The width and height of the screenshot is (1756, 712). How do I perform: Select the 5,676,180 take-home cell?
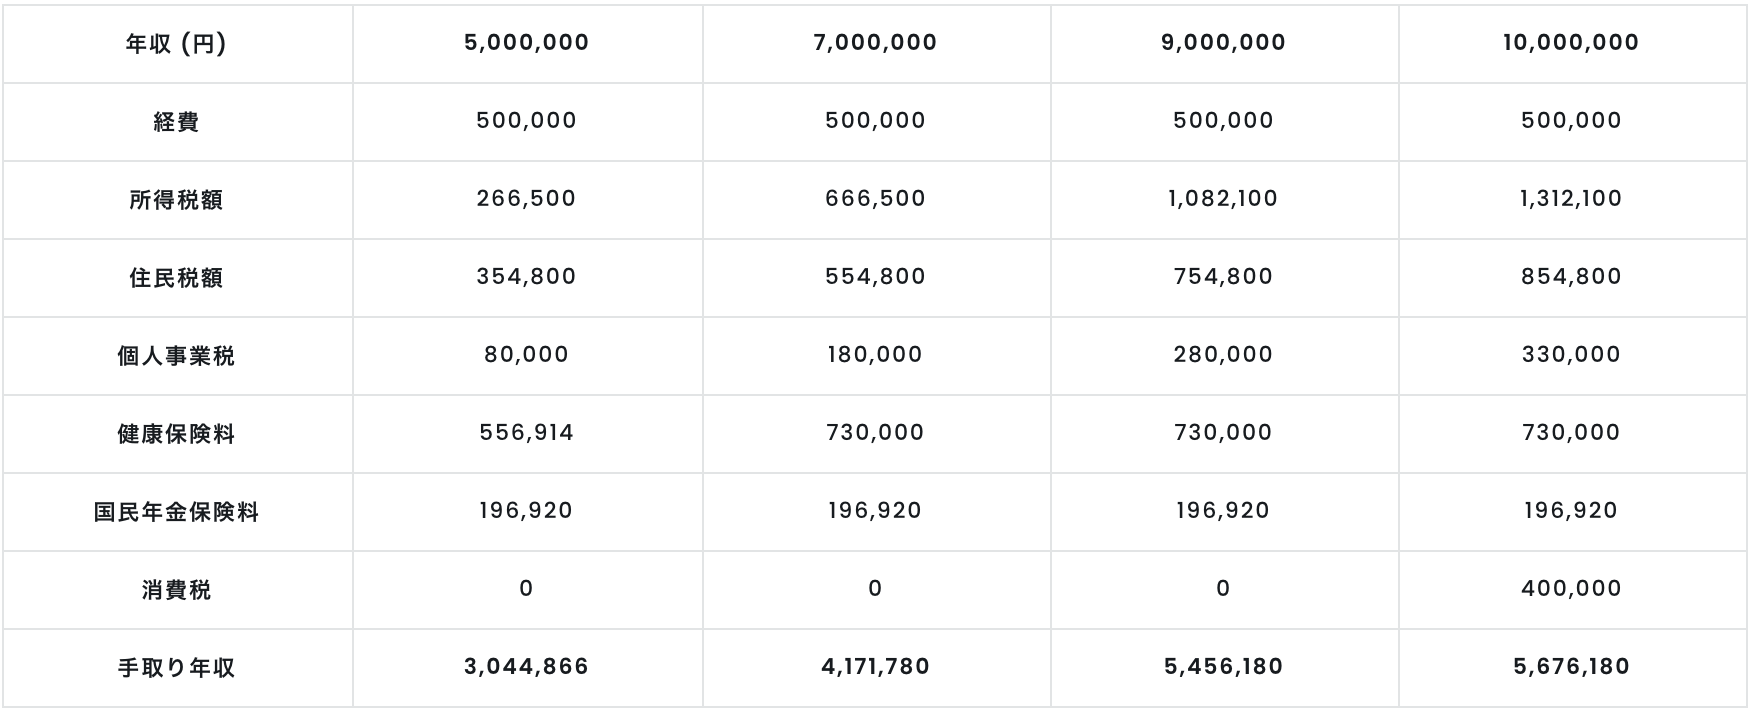[1571, 667]
